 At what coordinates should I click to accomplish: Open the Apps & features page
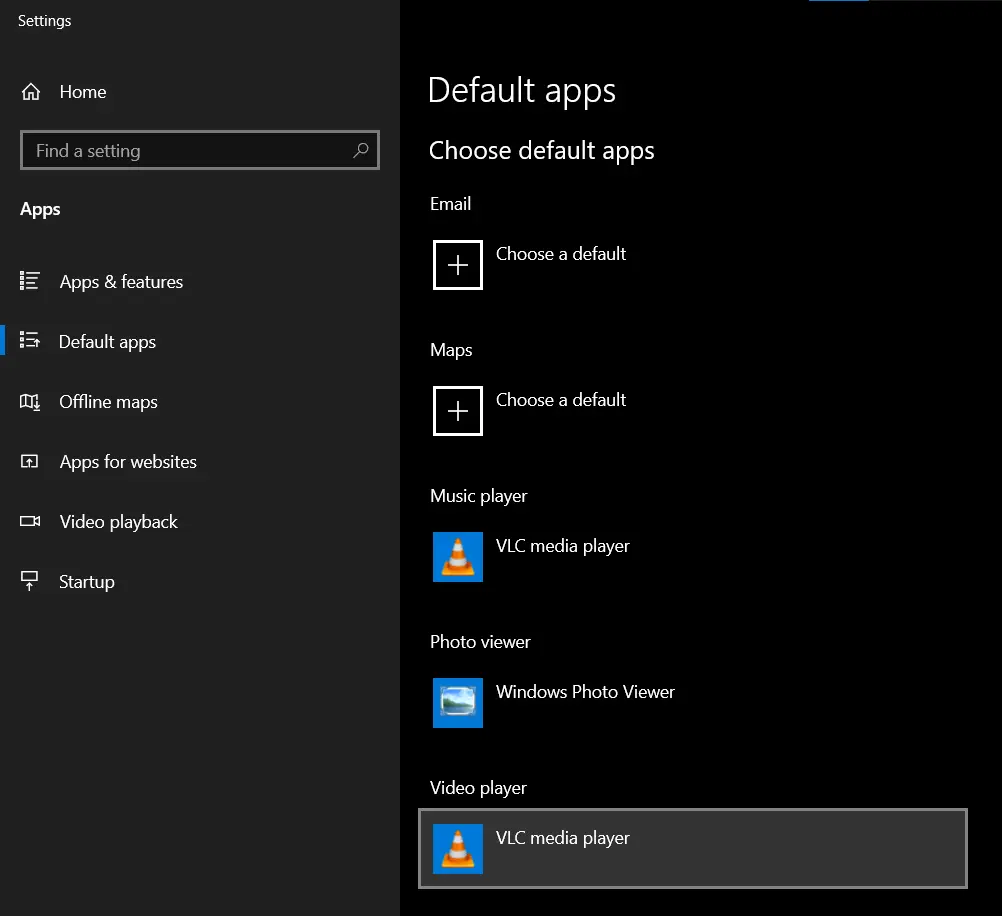121,282
